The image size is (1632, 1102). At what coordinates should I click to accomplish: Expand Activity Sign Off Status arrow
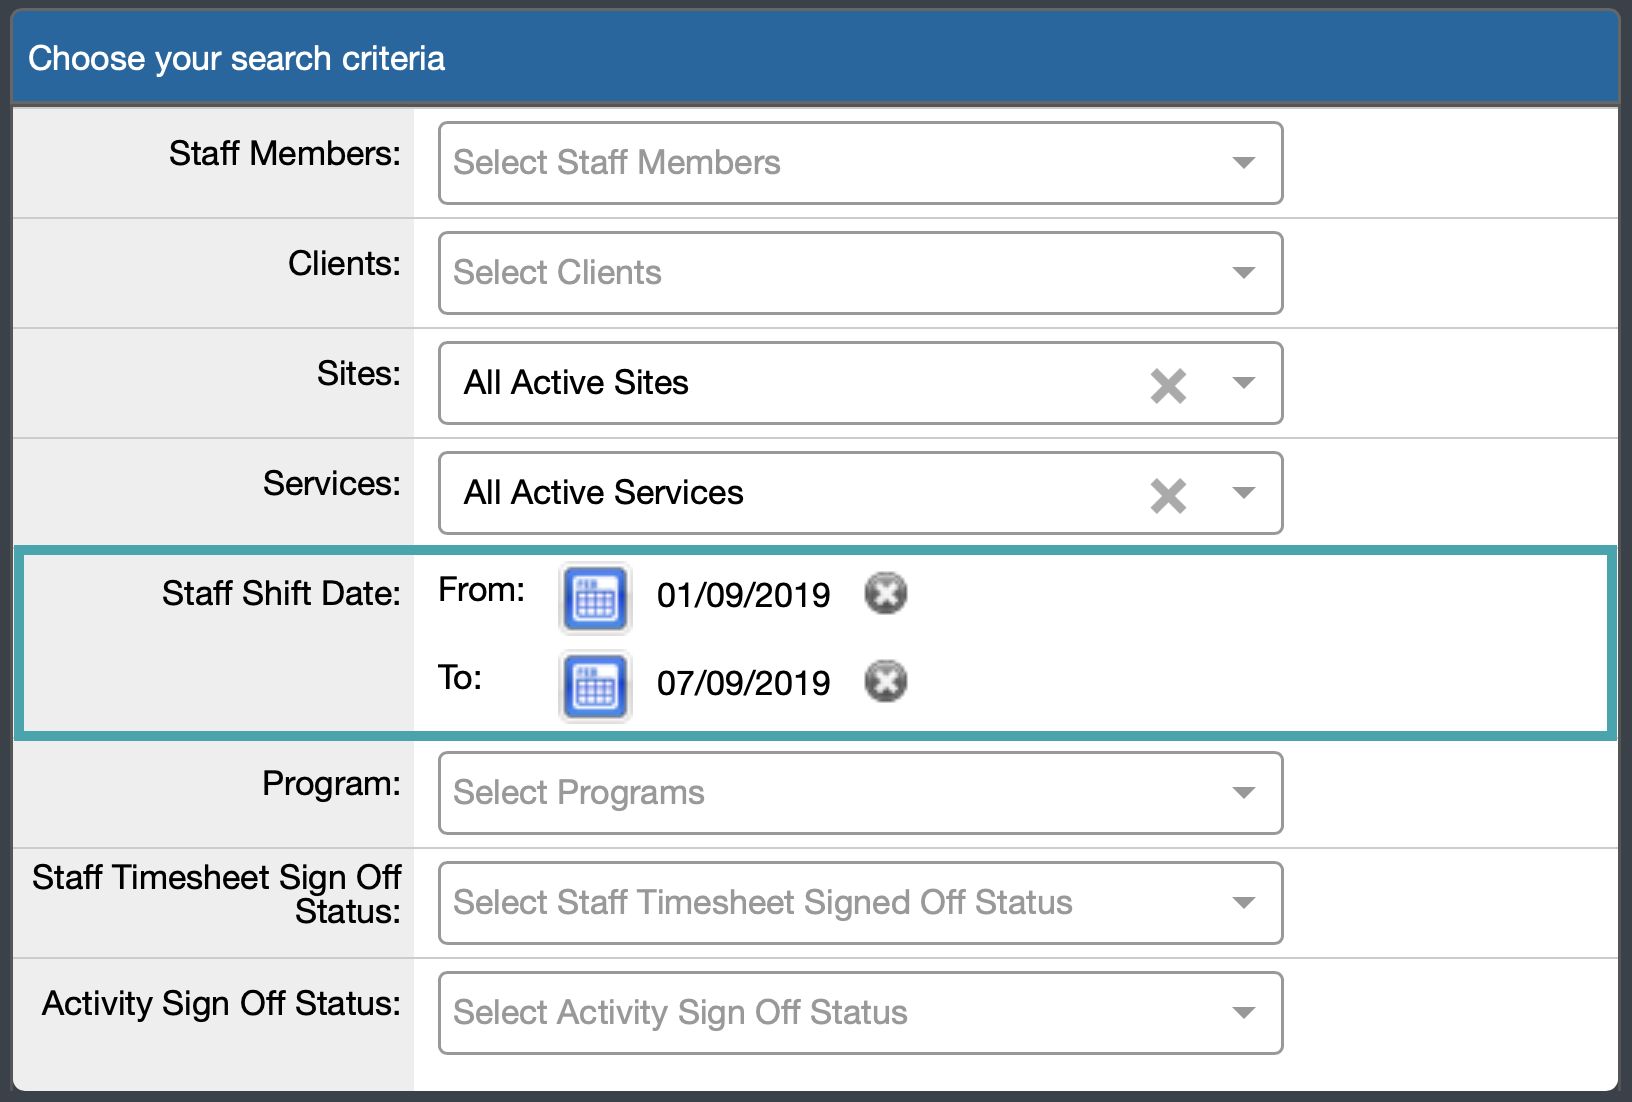[x=1244, y=1013]
